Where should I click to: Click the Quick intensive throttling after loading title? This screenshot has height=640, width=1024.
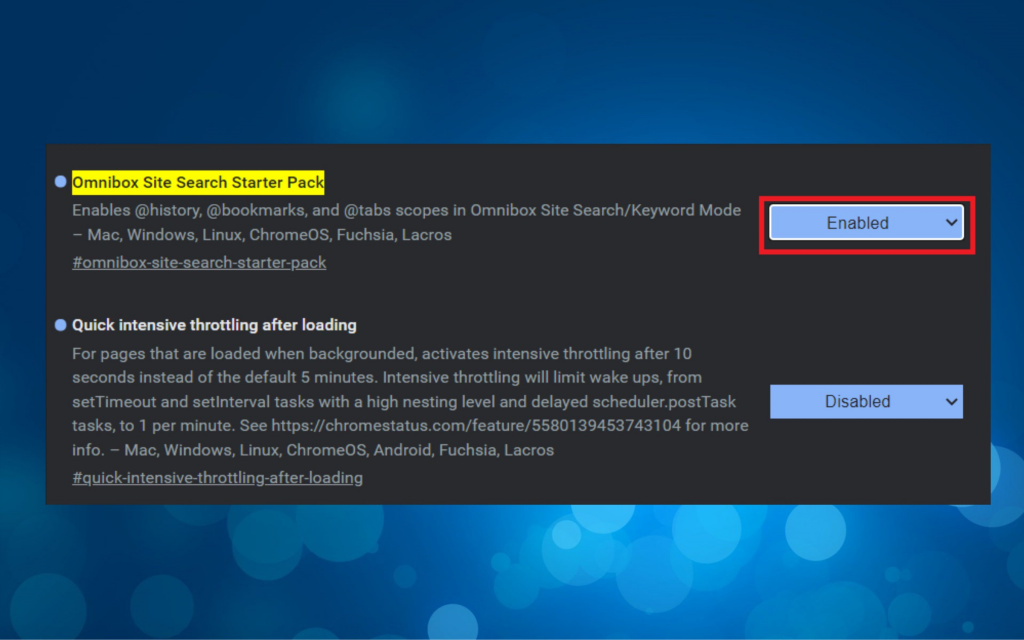pos(214,325)
